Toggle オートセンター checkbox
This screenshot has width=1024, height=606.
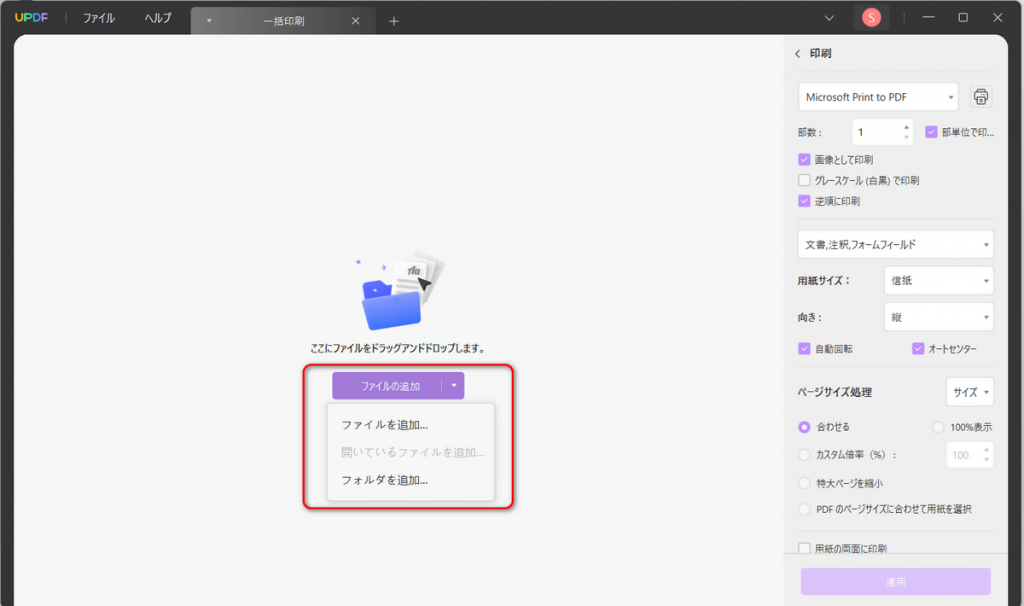(918, 349)
